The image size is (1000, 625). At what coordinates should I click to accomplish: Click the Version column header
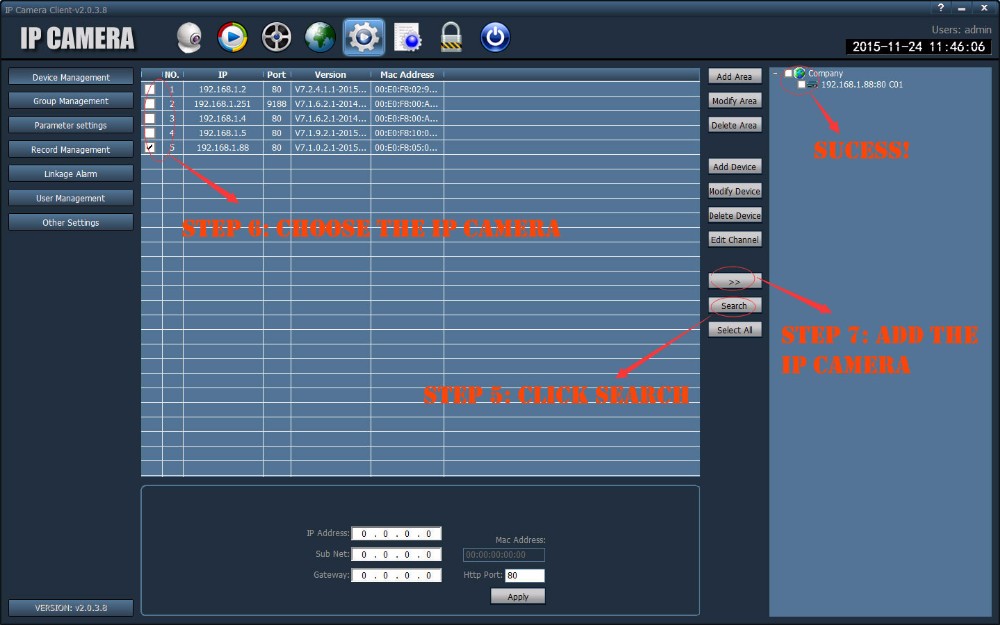(330, 75)
